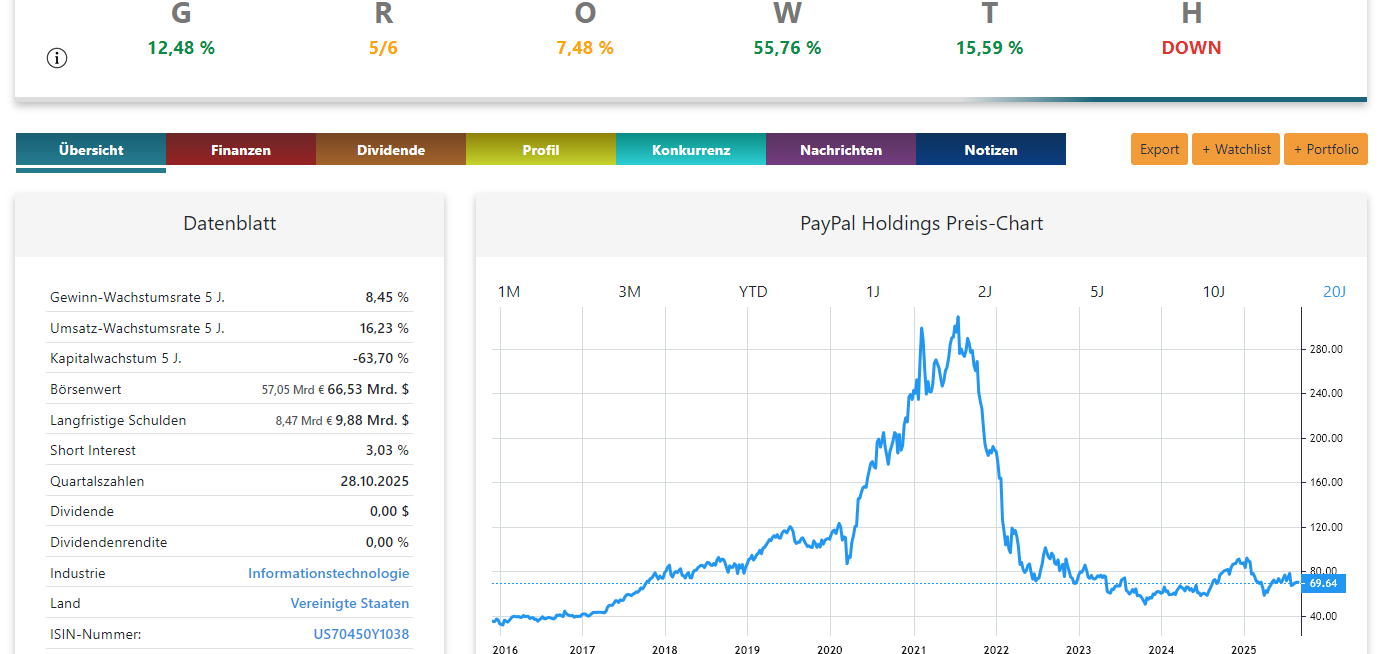Click the 280.00 axis label
This screenshot has width=1386, height=654.
point(1326,349)
